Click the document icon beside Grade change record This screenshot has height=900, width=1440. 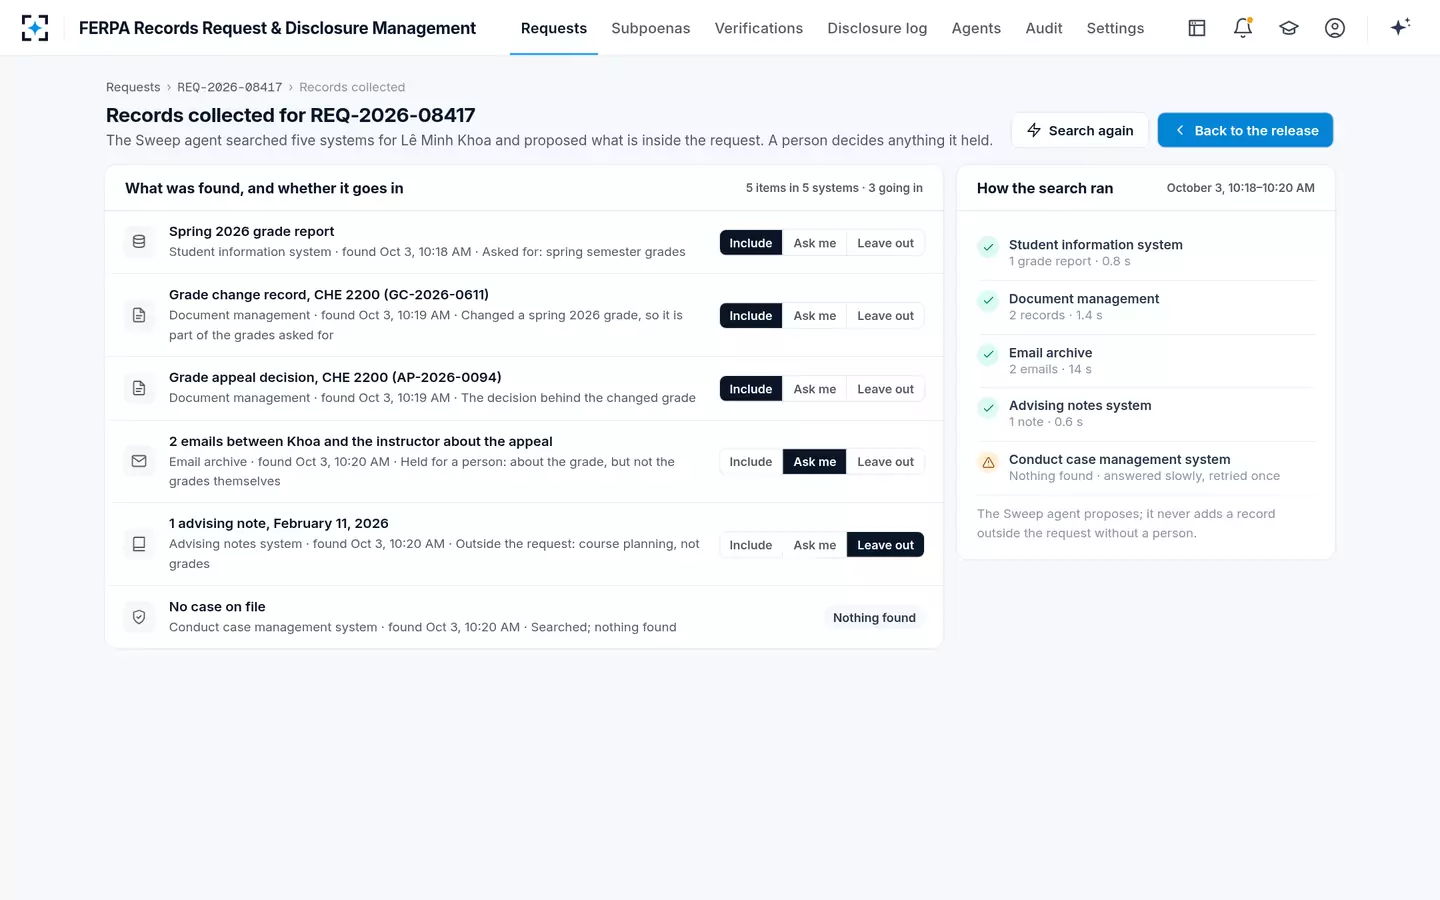[139, 315]
